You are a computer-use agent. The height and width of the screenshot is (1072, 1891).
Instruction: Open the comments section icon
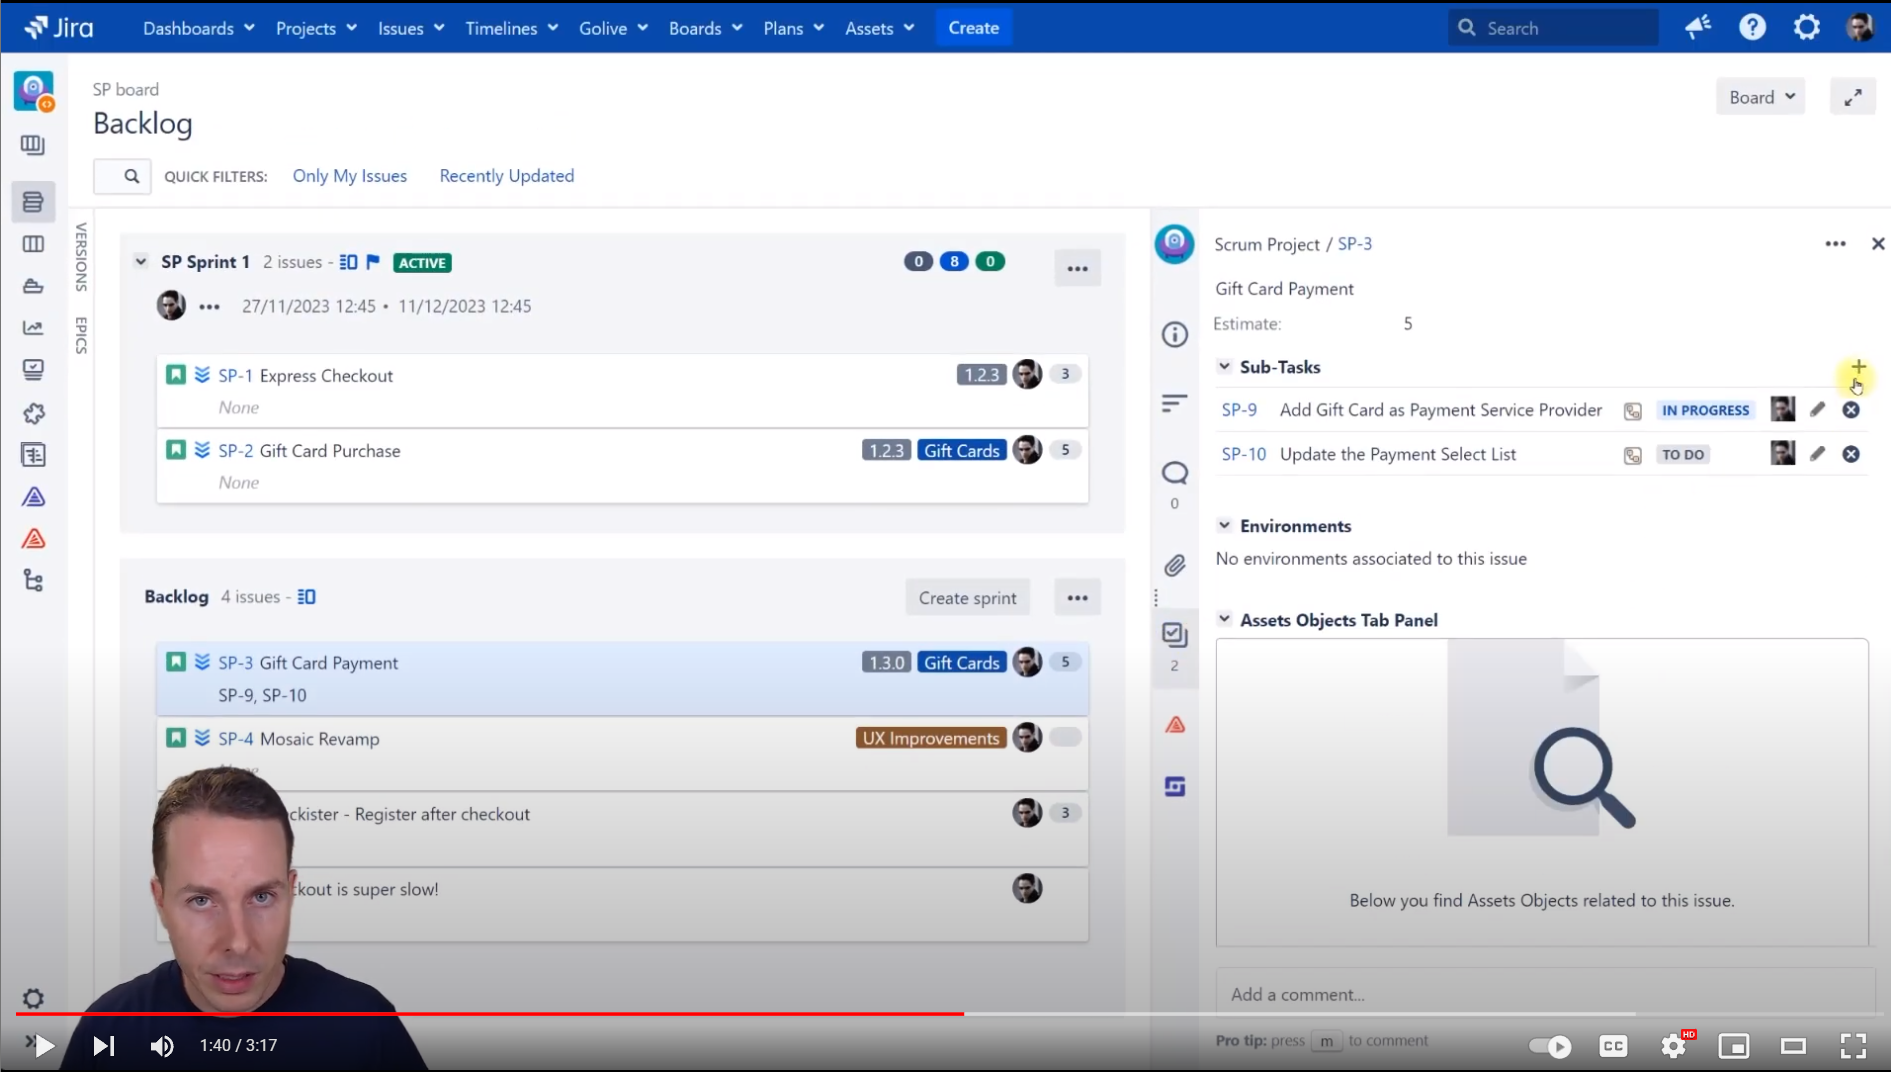click(1174, 473)
